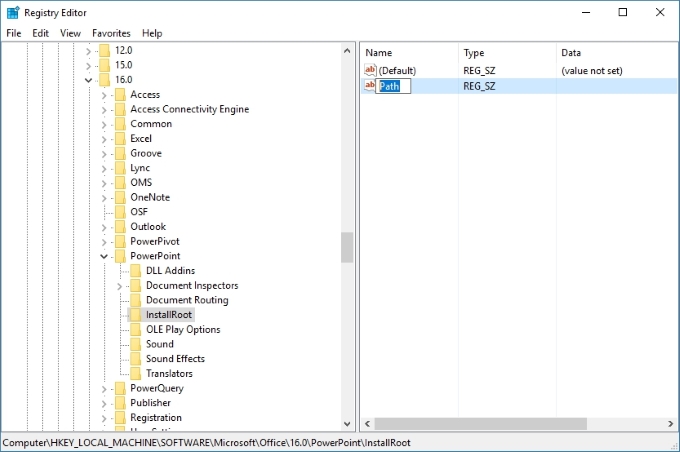Open the File menu

14,33
